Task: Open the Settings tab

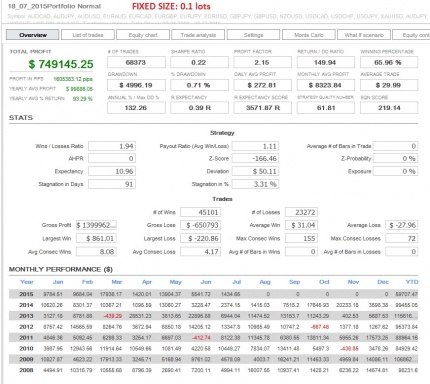Action: point(253,35)
